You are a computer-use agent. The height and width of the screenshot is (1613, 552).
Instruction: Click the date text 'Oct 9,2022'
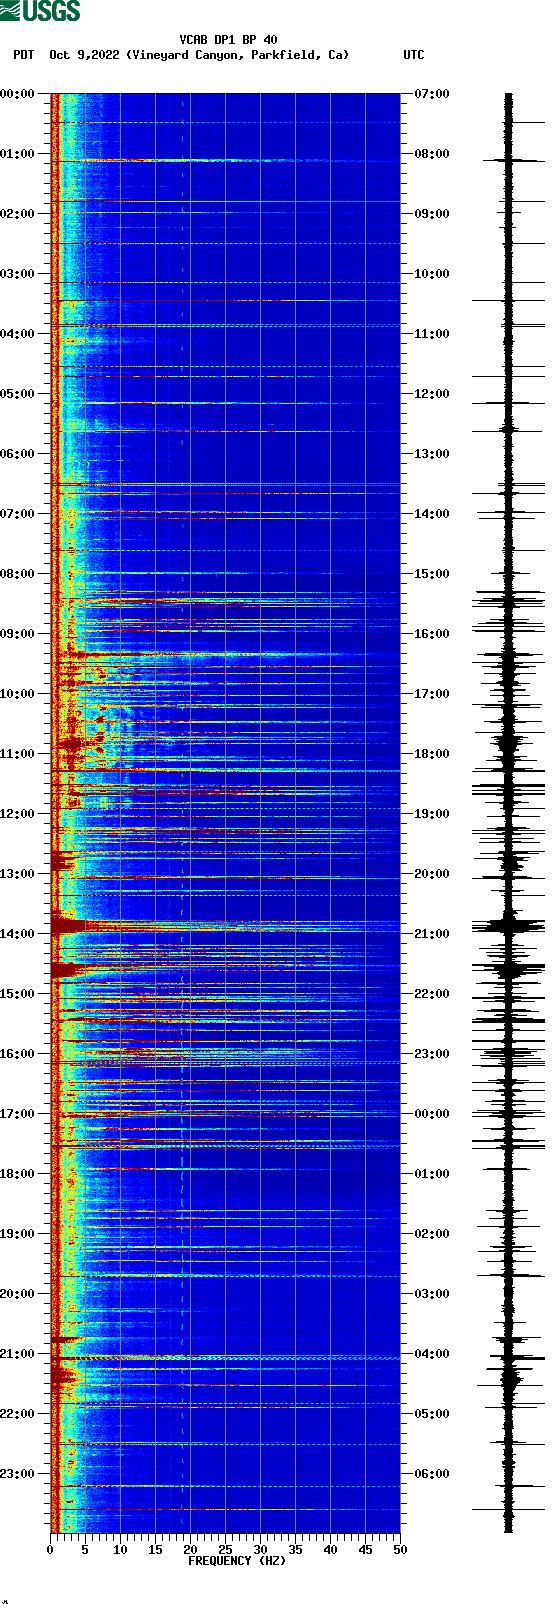click(84, 55)
